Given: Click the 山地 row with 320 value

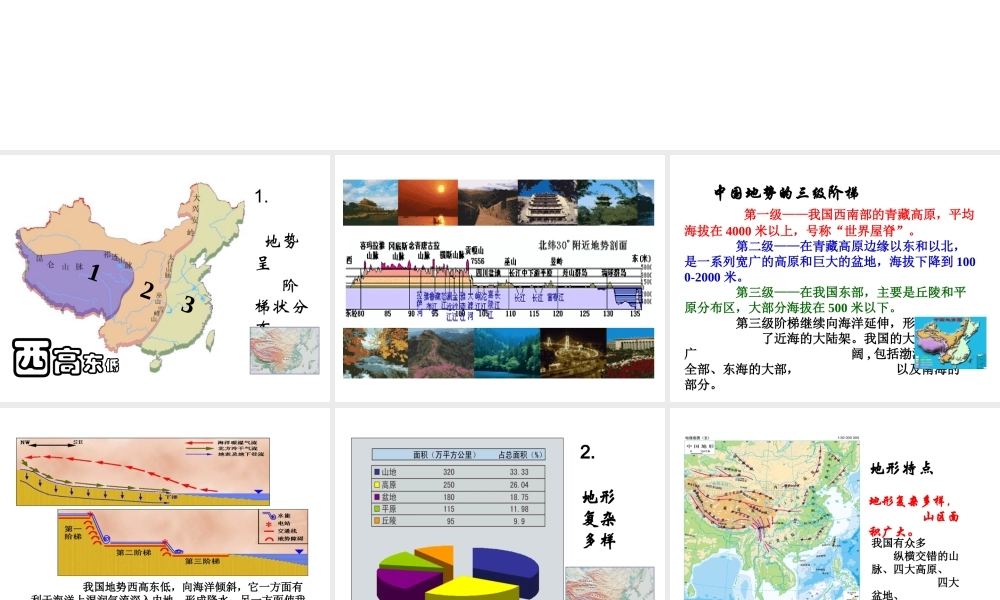Looking at the screenshot, I should click(458, 472).
